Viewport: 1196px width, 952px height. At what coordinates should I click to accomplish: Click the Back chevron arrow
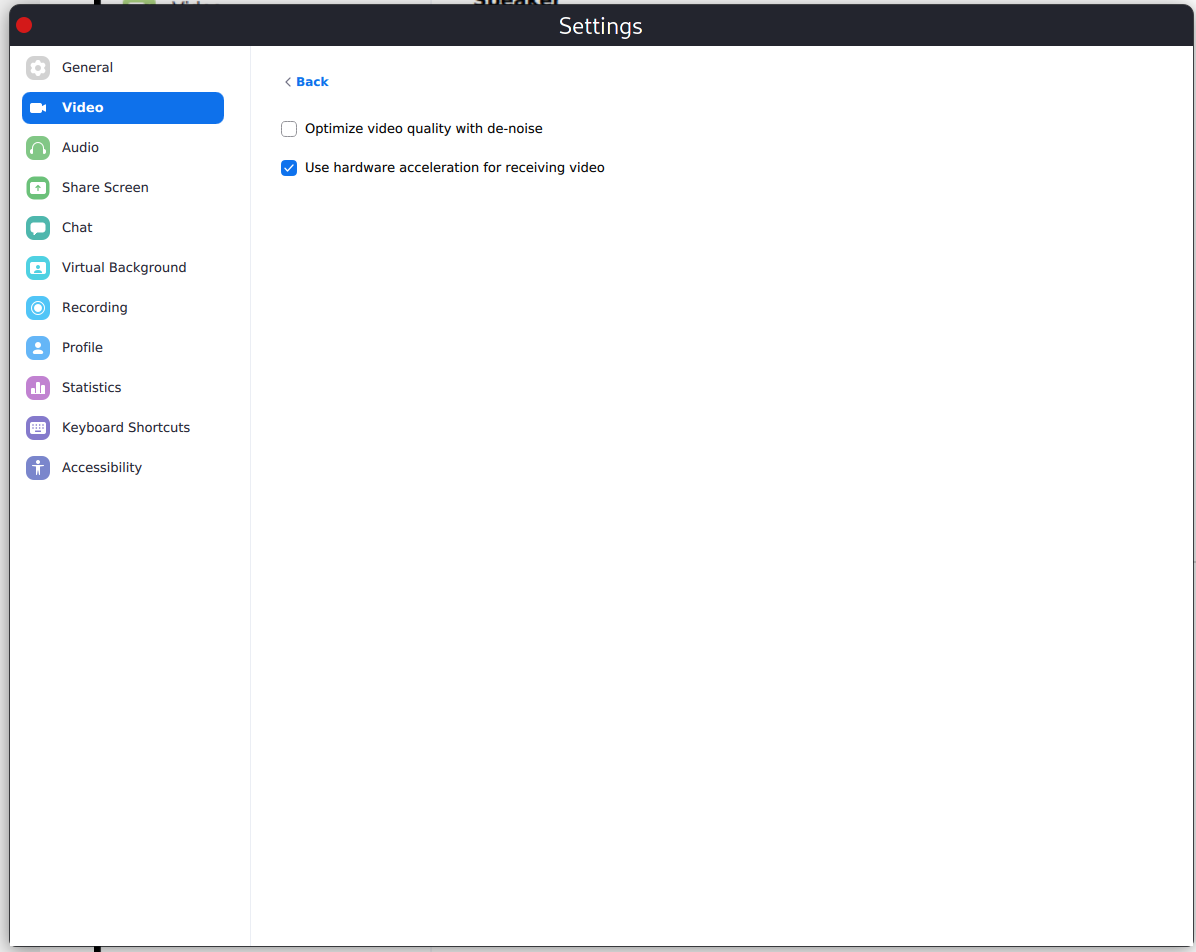coord(288,82)
